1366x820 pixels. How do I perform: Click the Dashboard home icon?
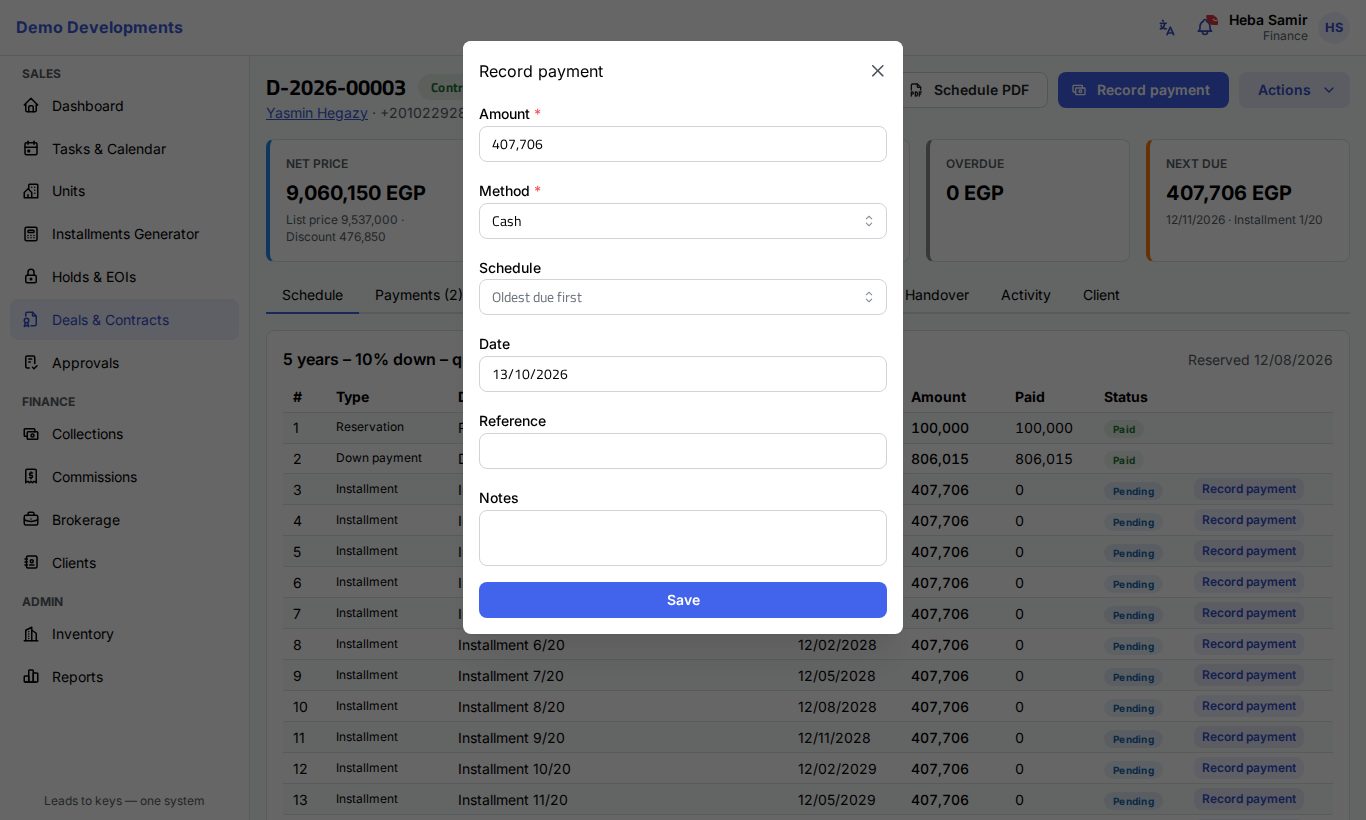[x=31, y=106]
